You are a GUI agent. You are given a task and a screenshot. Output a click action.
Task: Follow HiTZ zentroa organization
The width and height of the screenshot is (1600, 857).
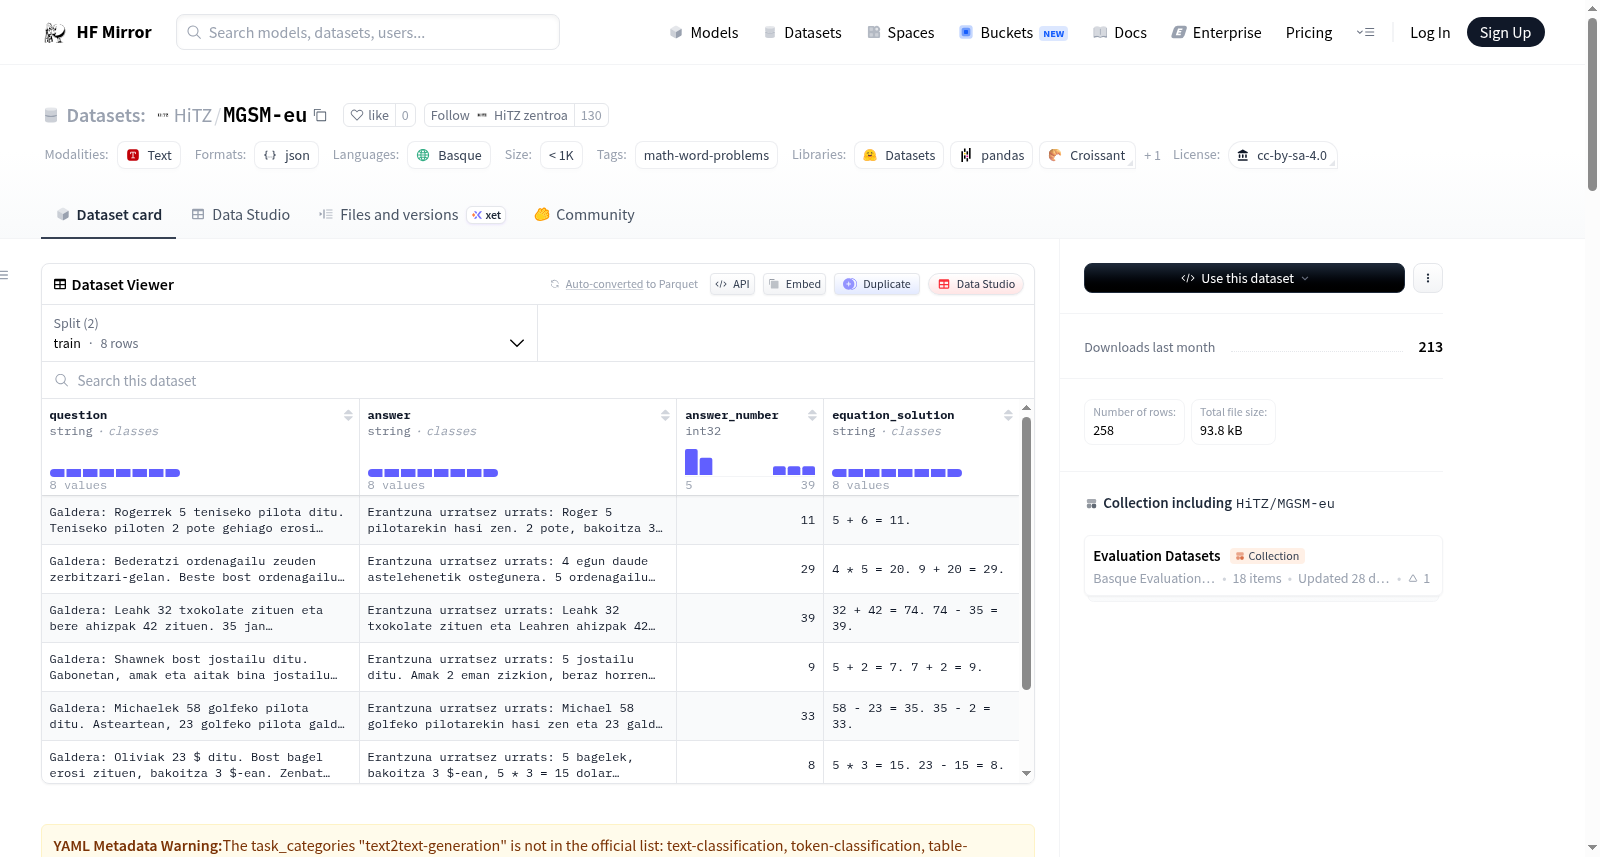499,115
